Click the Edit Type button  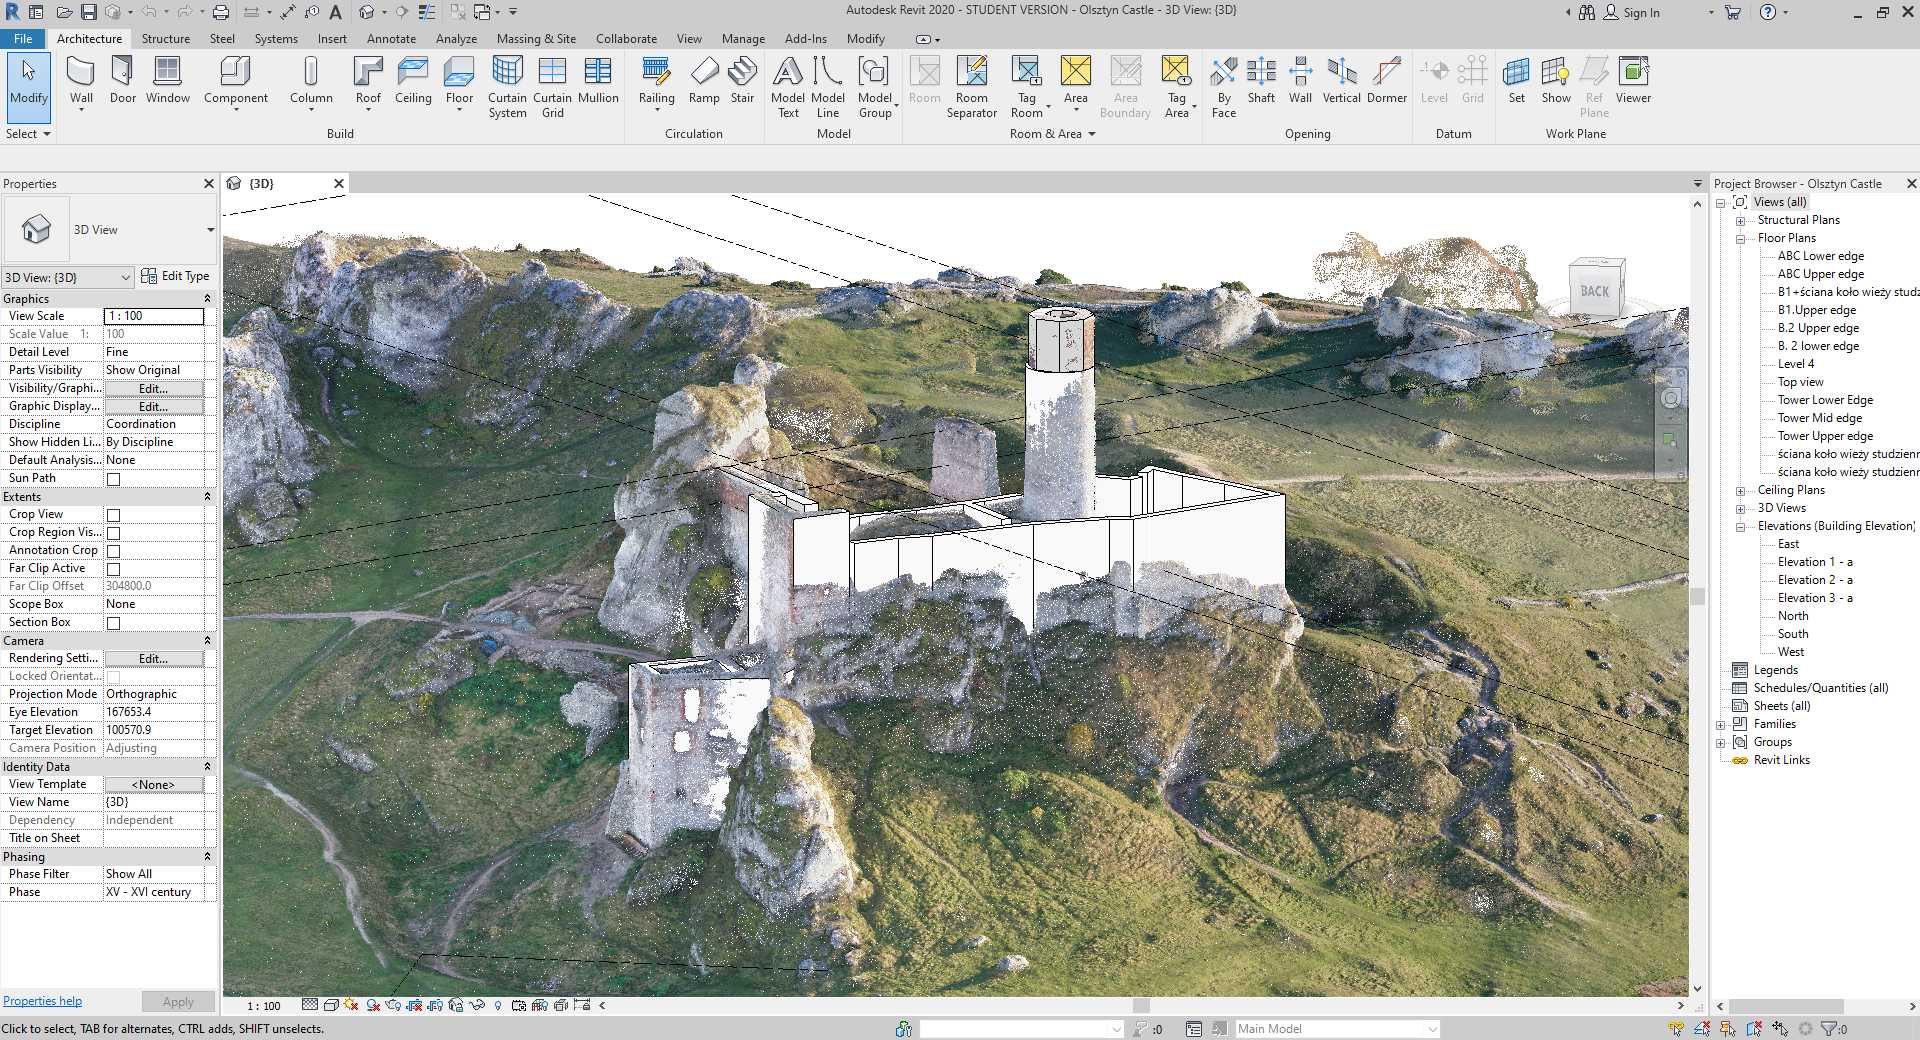pyautogui.click(x=175, y=276)
